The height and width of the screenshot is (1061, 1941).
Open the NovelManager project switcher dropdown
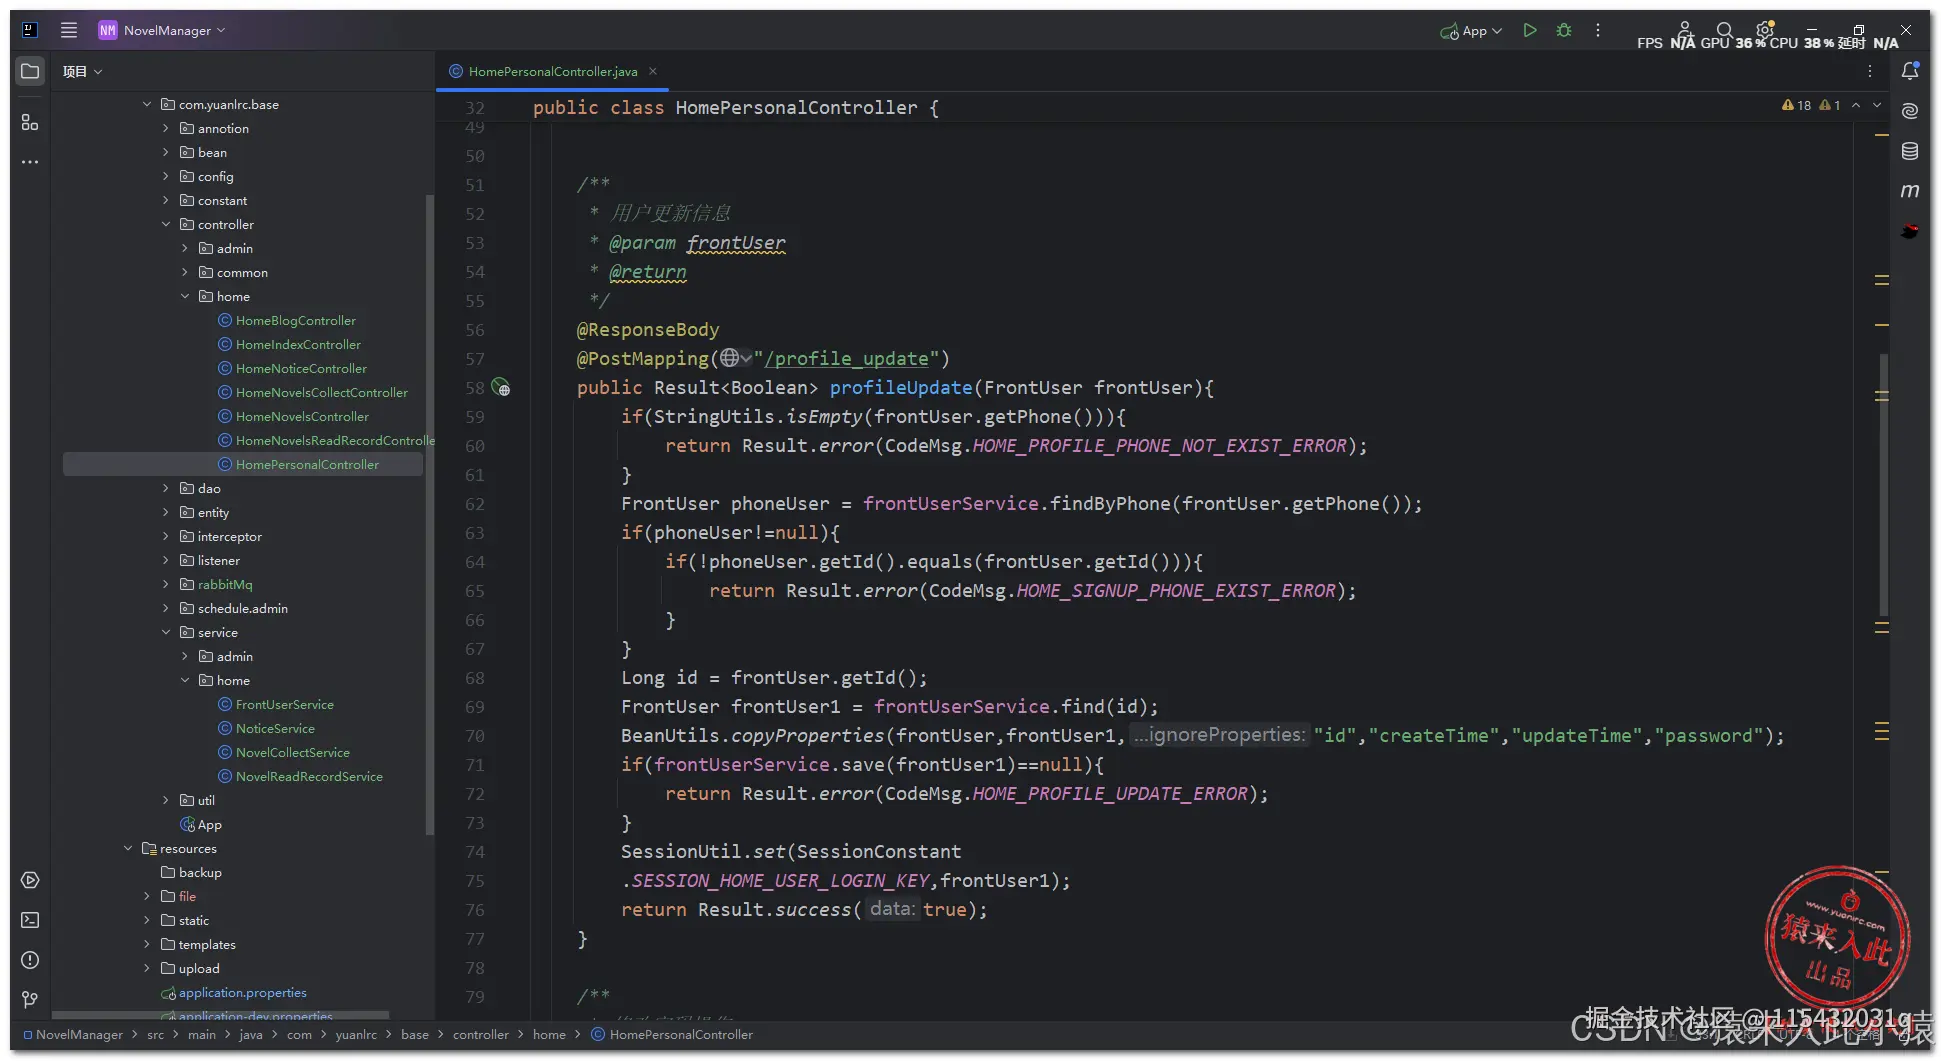[x=162, y=30]
